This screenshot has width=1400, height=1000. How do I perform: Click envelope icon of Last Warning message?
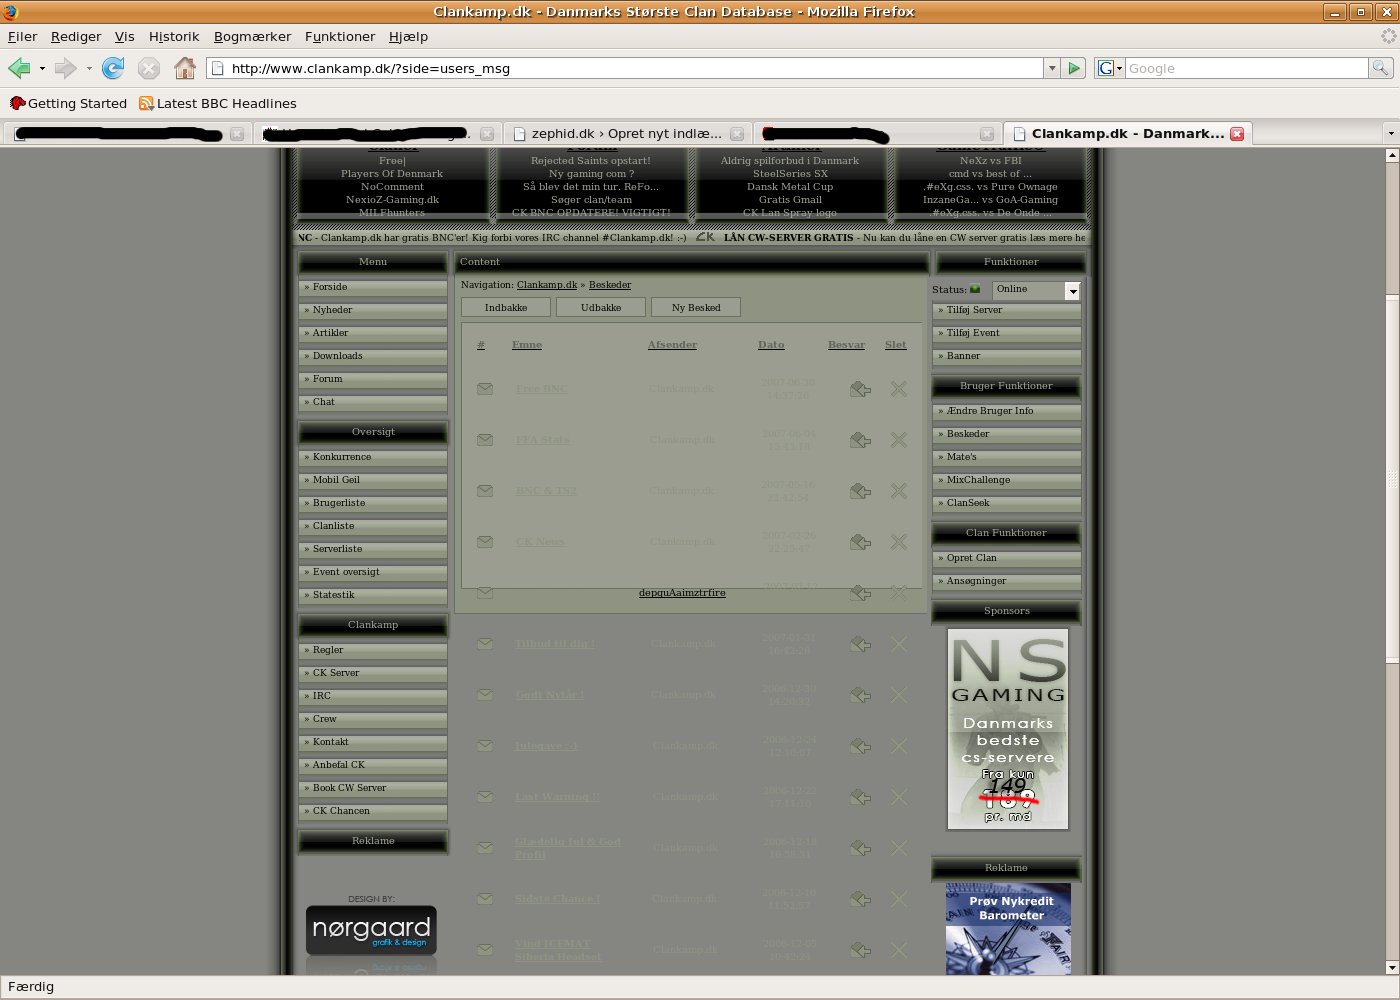tap(485, 797)
